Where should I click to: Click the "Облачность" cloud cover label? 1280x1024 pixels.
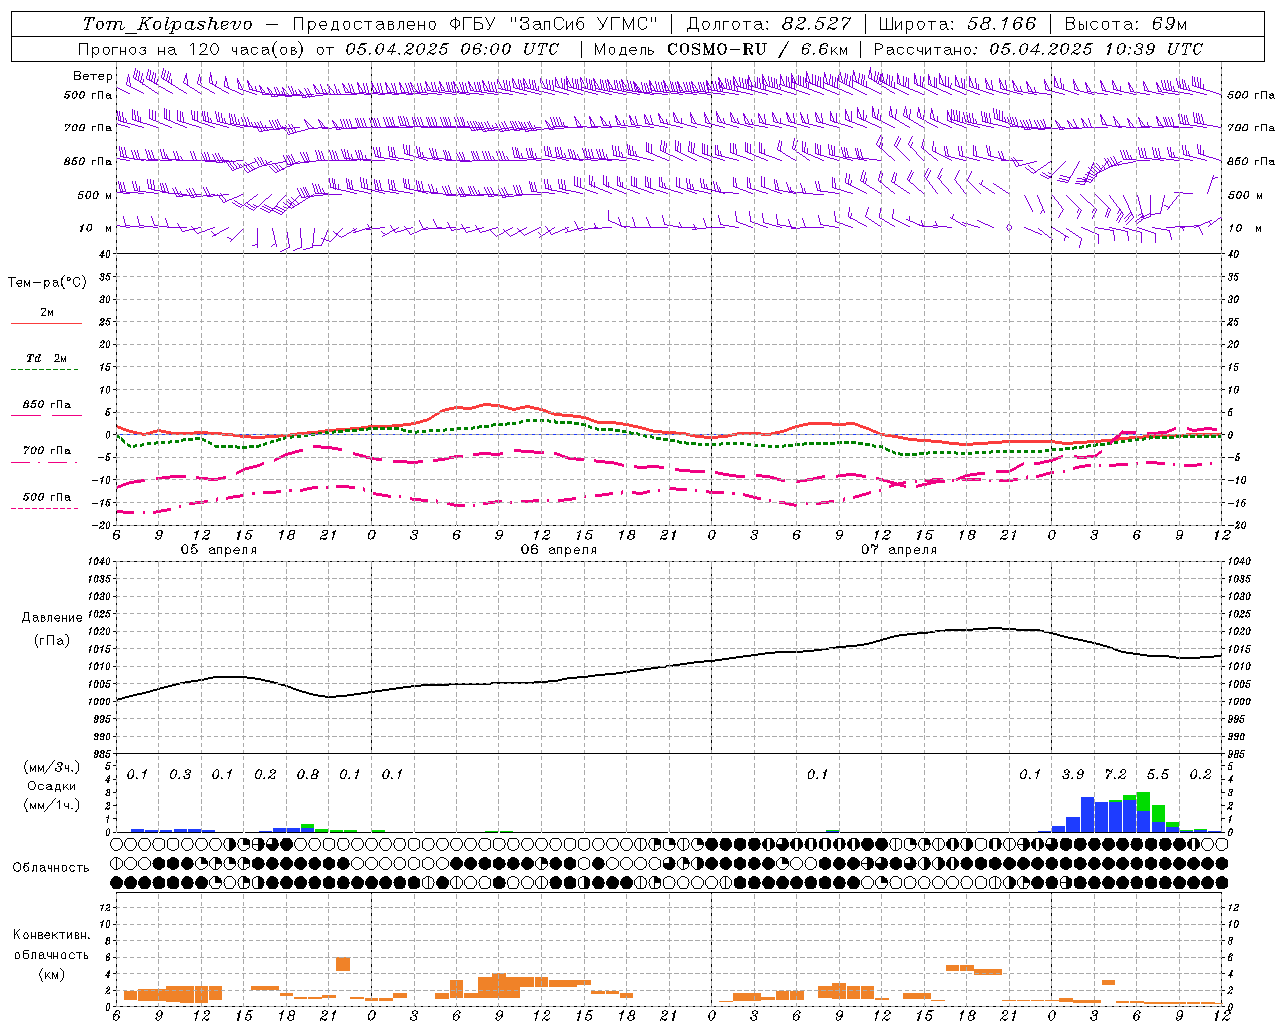coord(51,867)
